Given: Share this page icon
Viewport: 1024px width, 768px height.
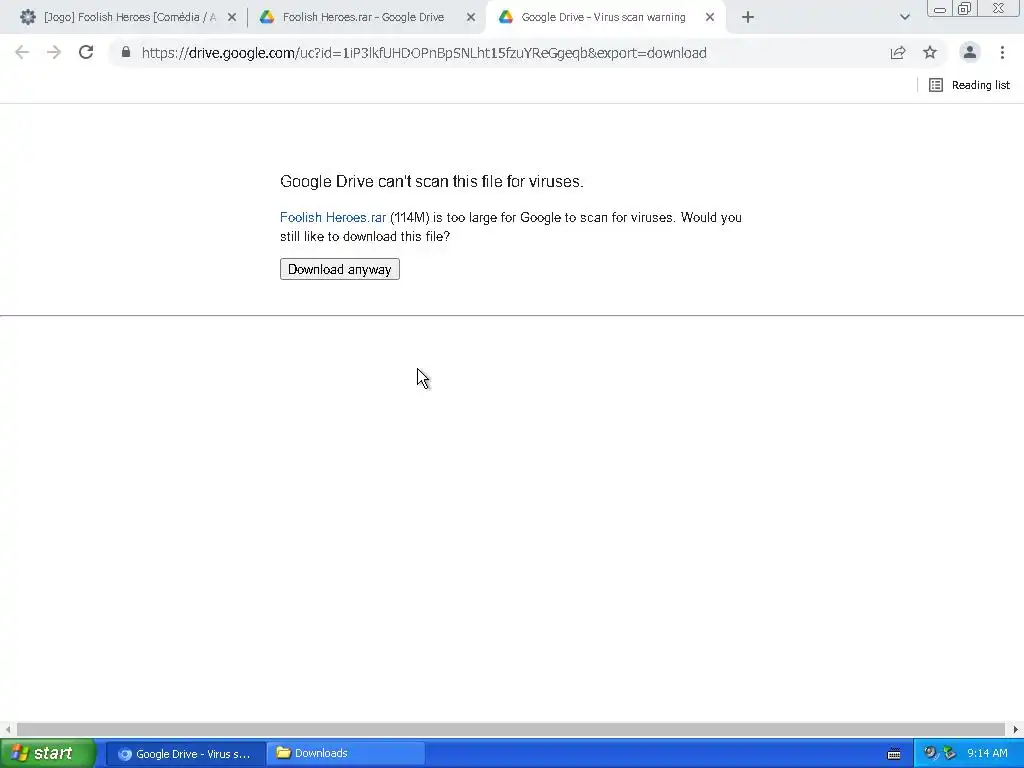Looking at the screenshot, I should [898, 52].
